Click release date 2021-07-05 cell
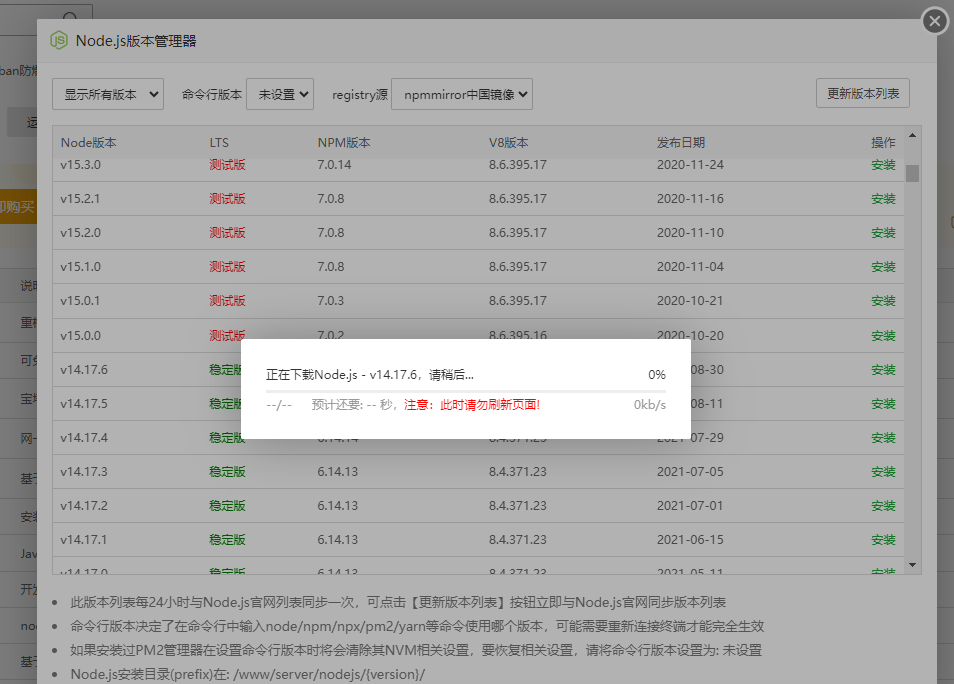The image size is (954, 684). [x=690, y=472]
